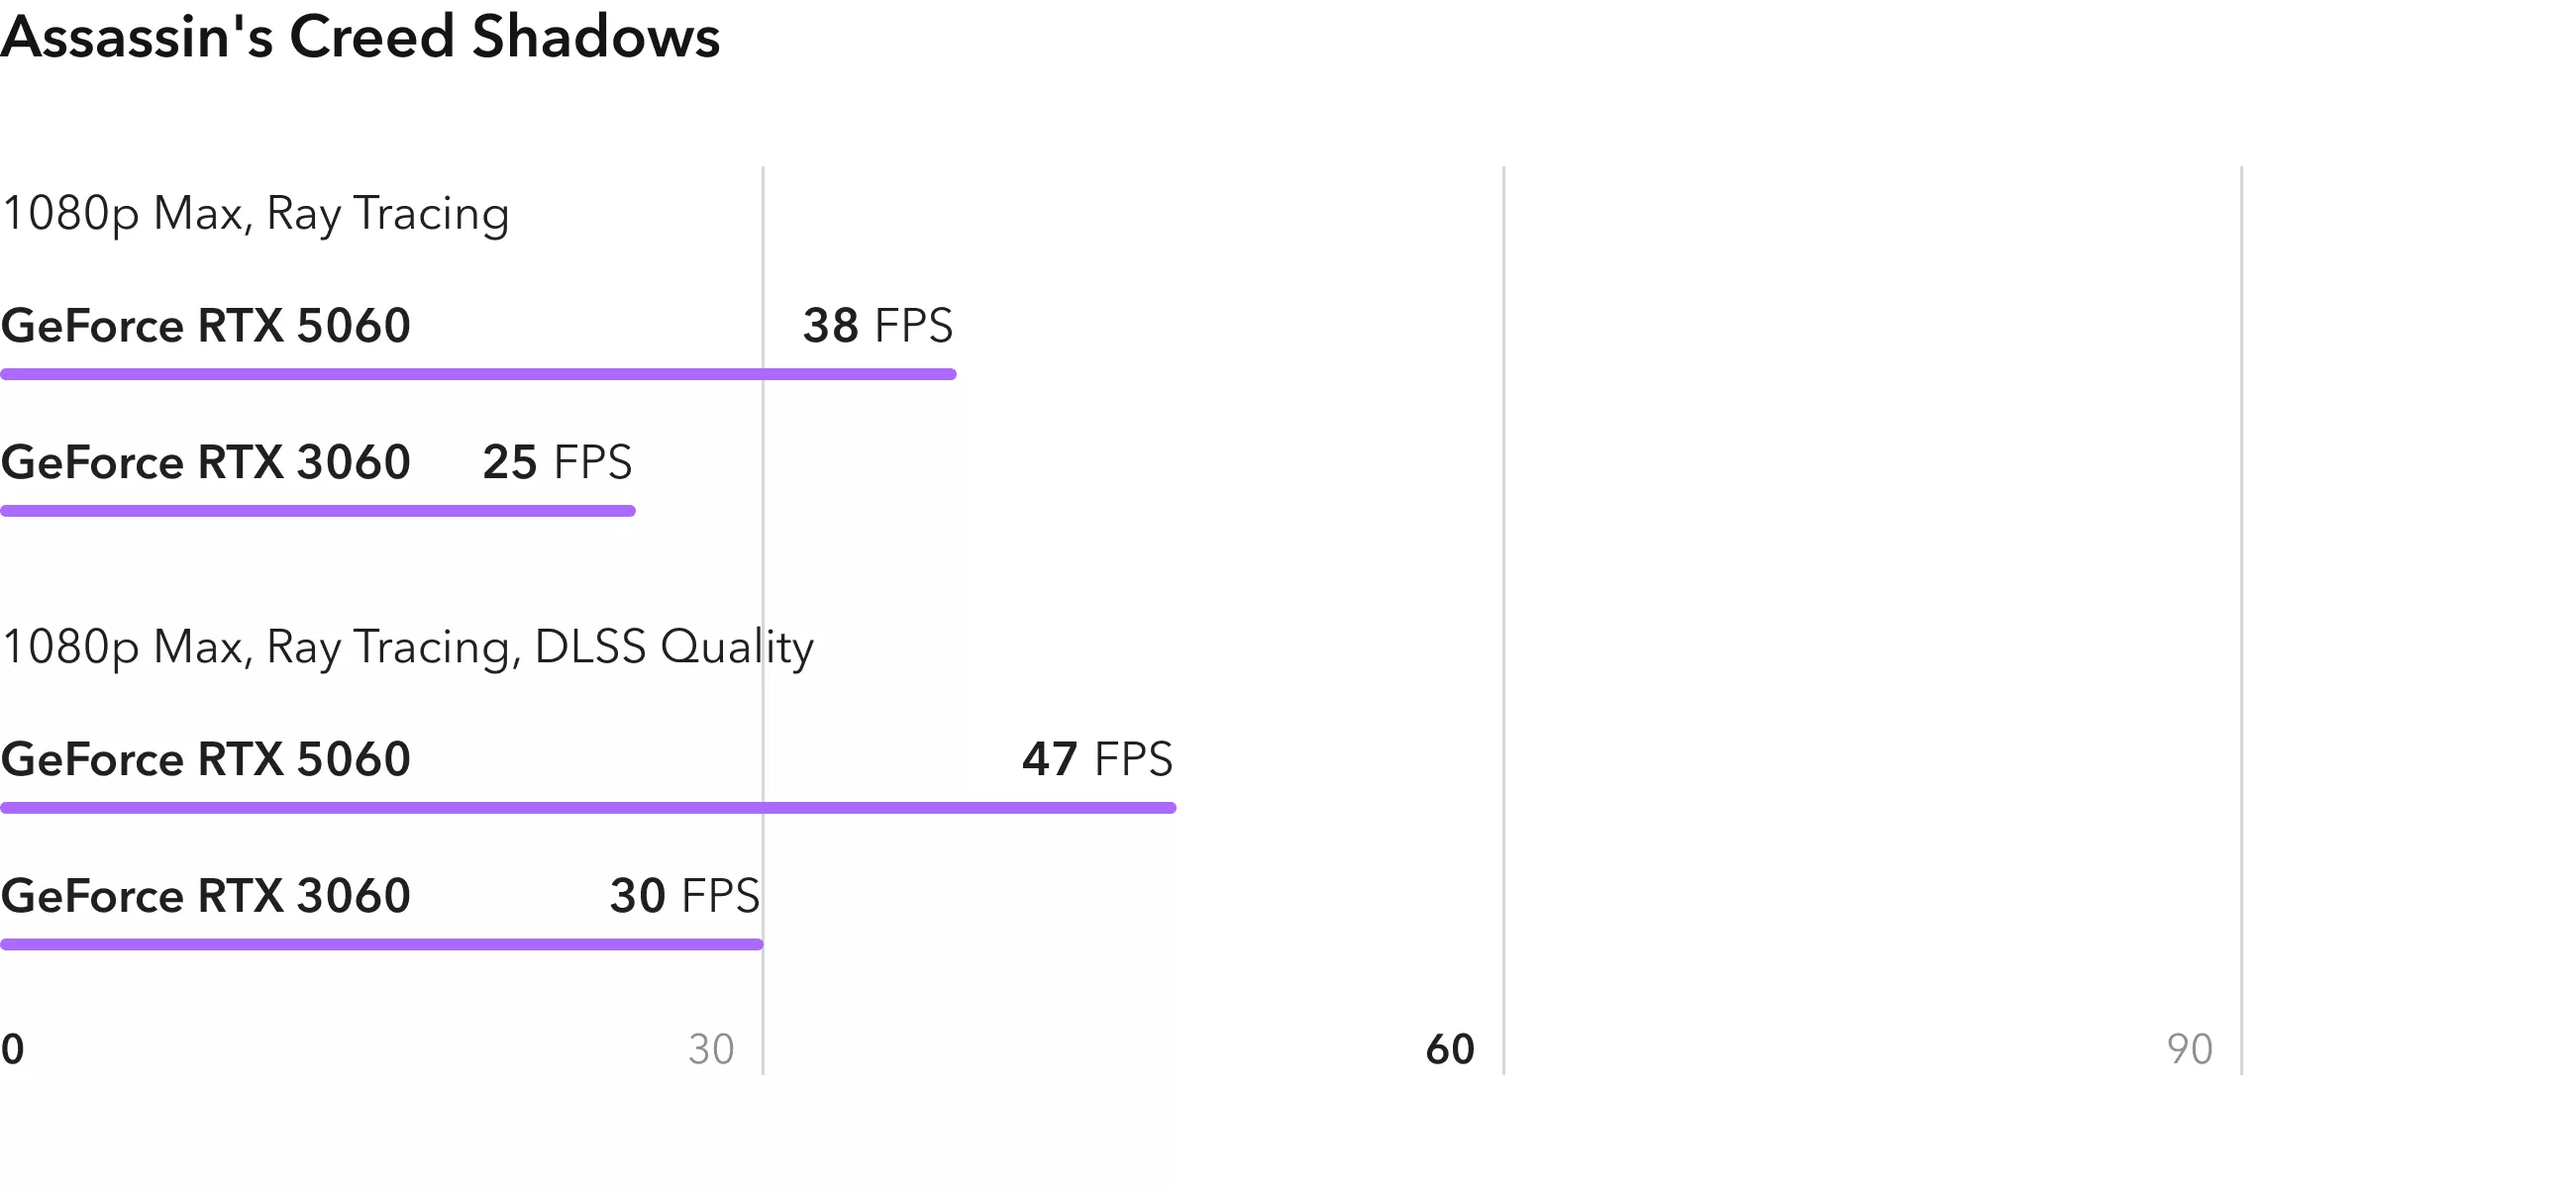Click the RTX 3060 bar at 25 FPS

(x=318, y=511)
